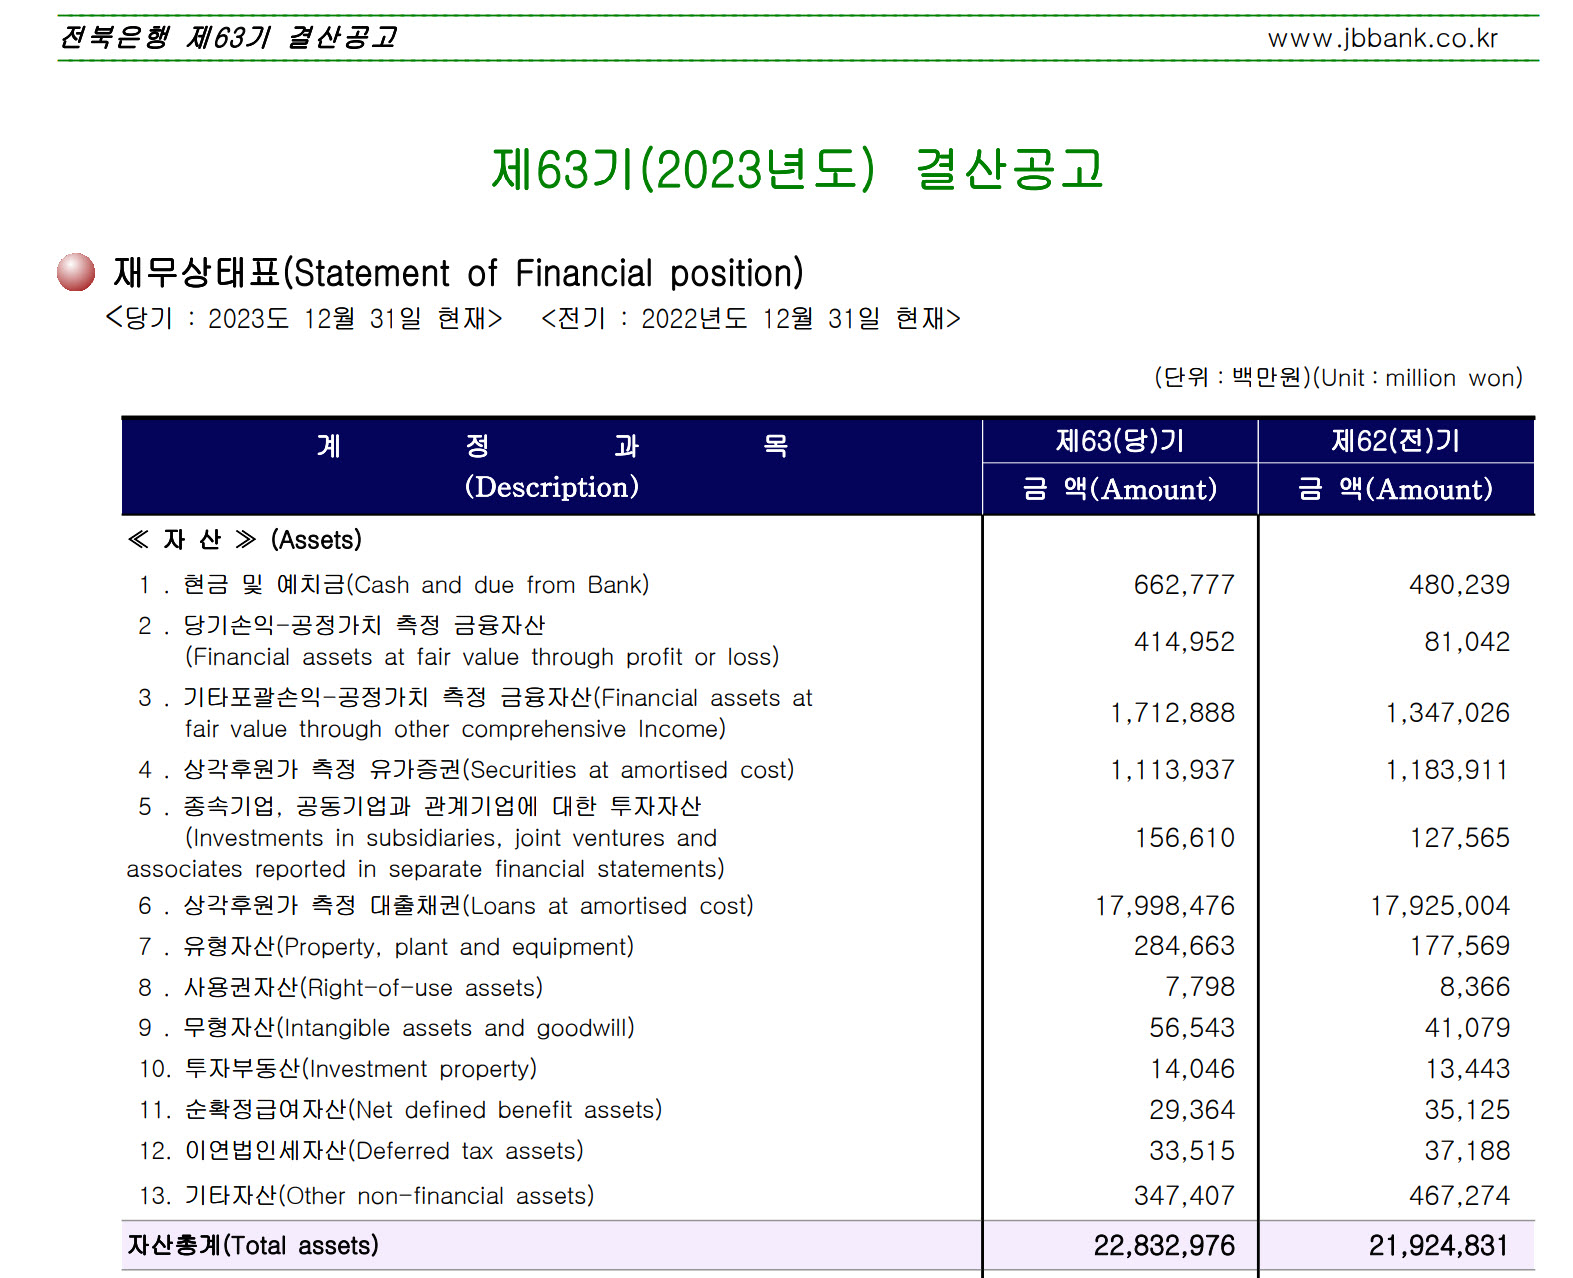Click the value 467,274
The height and width of the screenshot is (1278, 1573).
click(x=1459, y=1196)
